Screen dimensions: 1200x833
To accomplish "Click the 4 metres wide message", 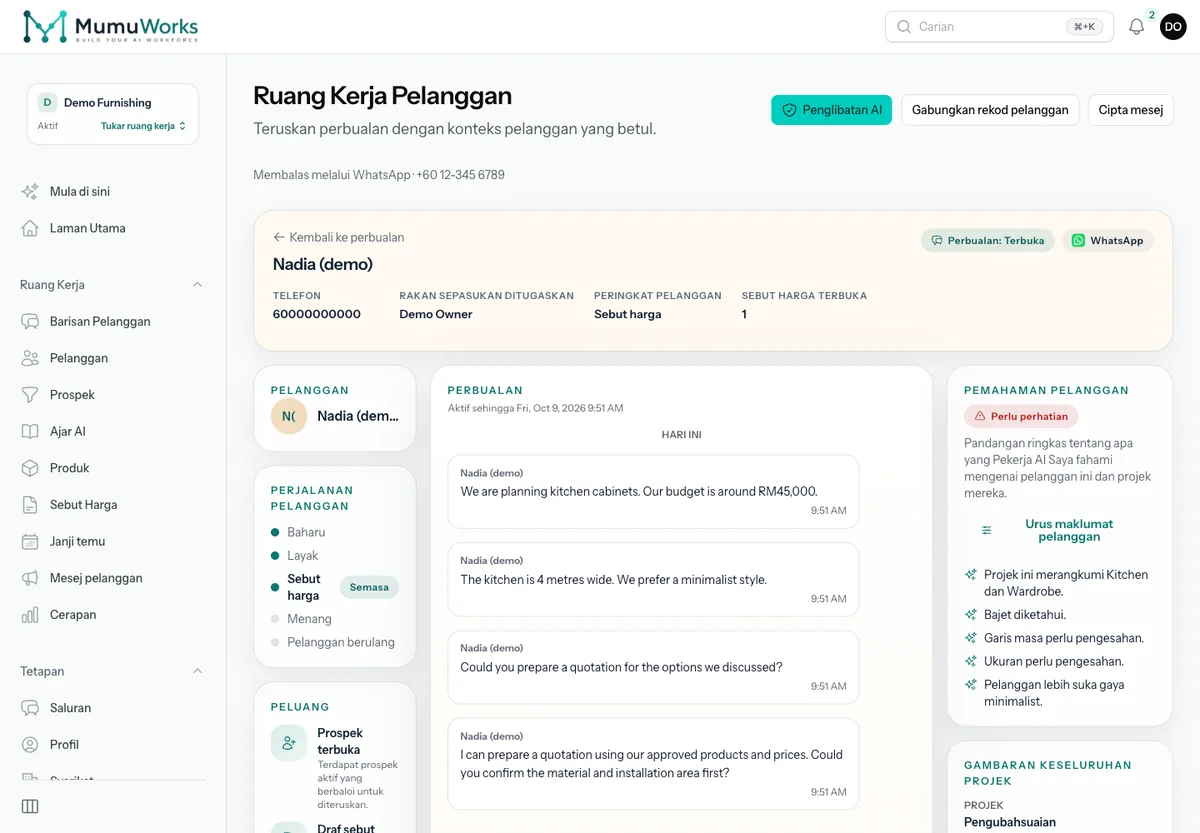I will [x=653, y=579].
